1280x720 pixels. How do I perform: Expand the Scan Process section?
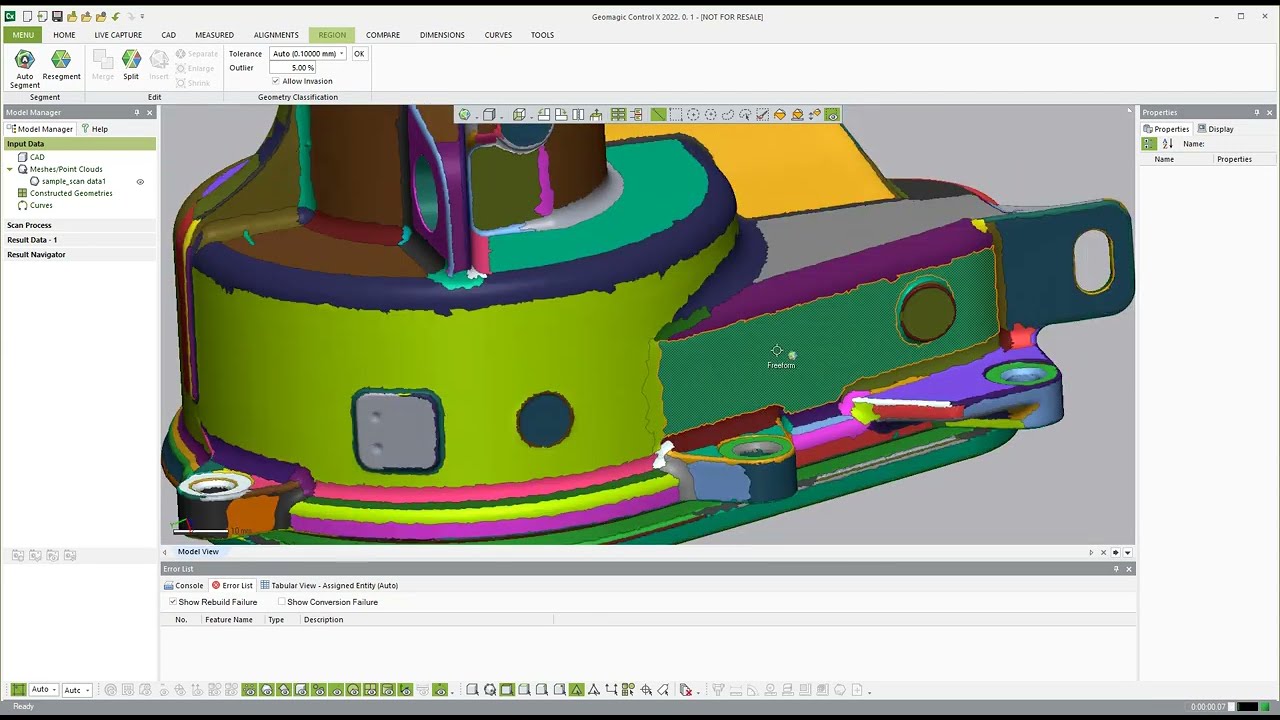point(29,225)
